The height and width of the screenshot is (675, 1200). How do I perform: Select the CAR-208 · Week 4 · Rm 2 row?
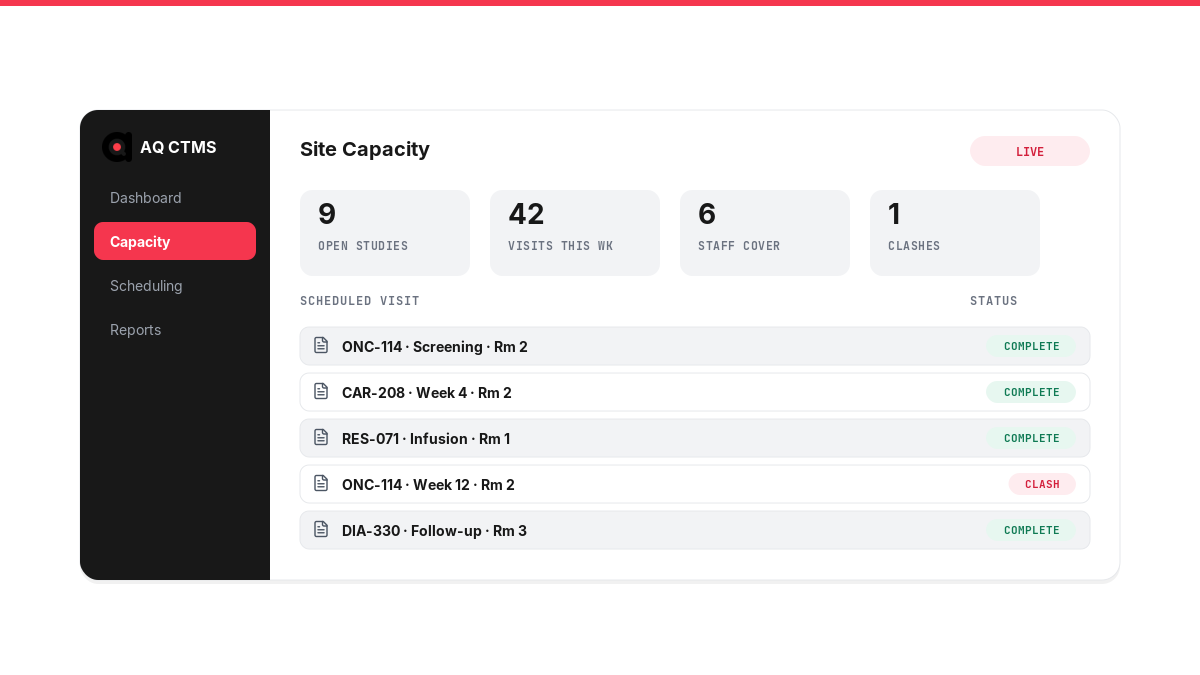coord(695,392)
